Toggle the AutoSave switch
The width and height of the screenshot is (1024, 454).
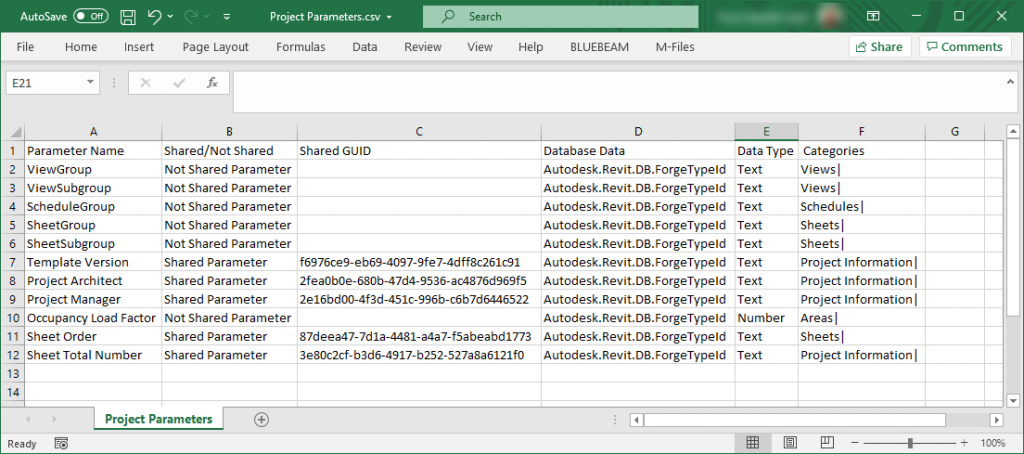(x=91, y=17)
